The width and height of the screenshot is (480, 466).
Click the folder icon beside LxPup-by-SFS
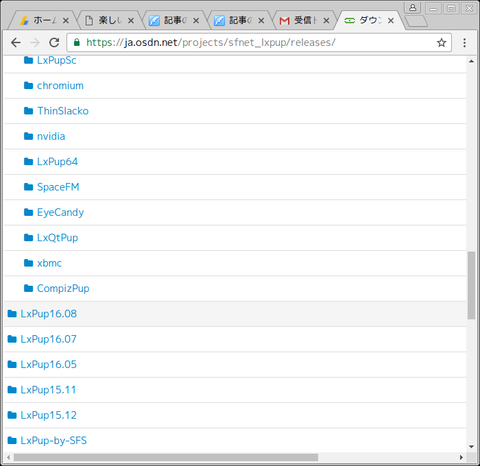coord(12,440)
